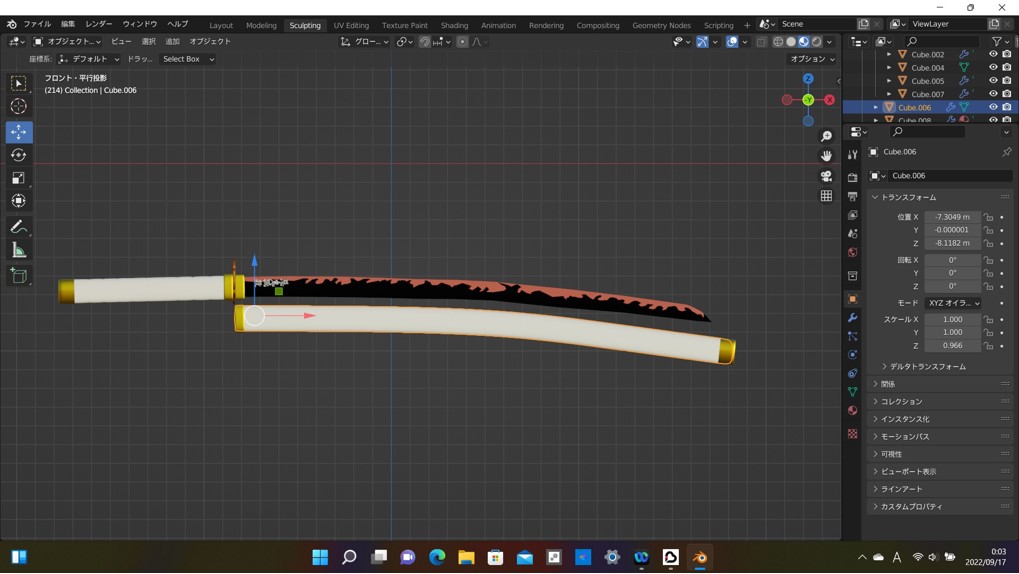Image resolution: width=1019 pixels, height=574 pixels.
Task: Expand デルタトランスフォーム section
Action: 927,367
